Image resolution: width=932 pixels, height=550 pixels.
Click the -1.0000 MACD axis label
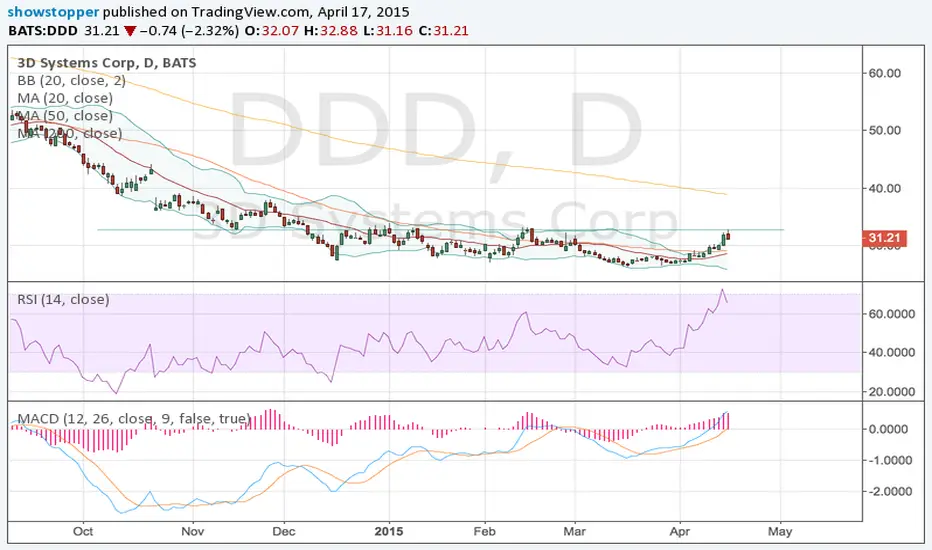(x=889, y=460)
